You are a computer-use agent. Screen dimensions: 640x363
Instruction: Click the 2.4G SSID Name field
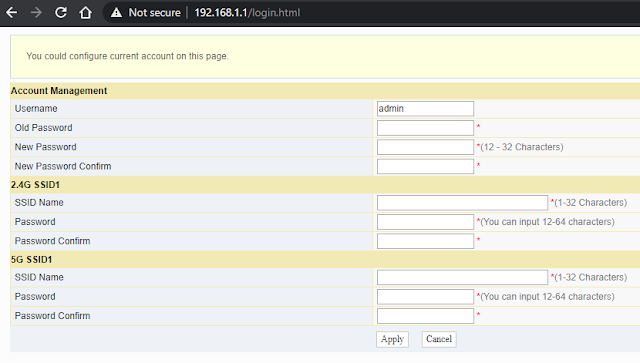click(x=462, y=203)
